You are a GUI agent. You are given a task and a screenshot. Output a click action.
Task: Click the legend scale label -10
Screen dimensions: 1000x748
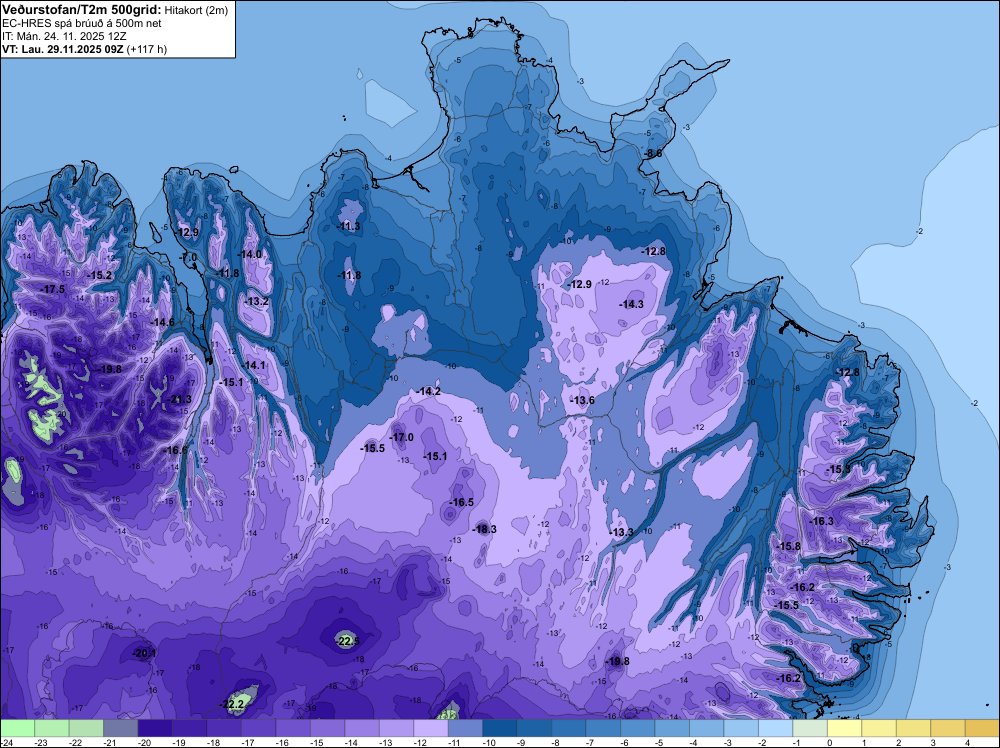[x=490, y=742]
